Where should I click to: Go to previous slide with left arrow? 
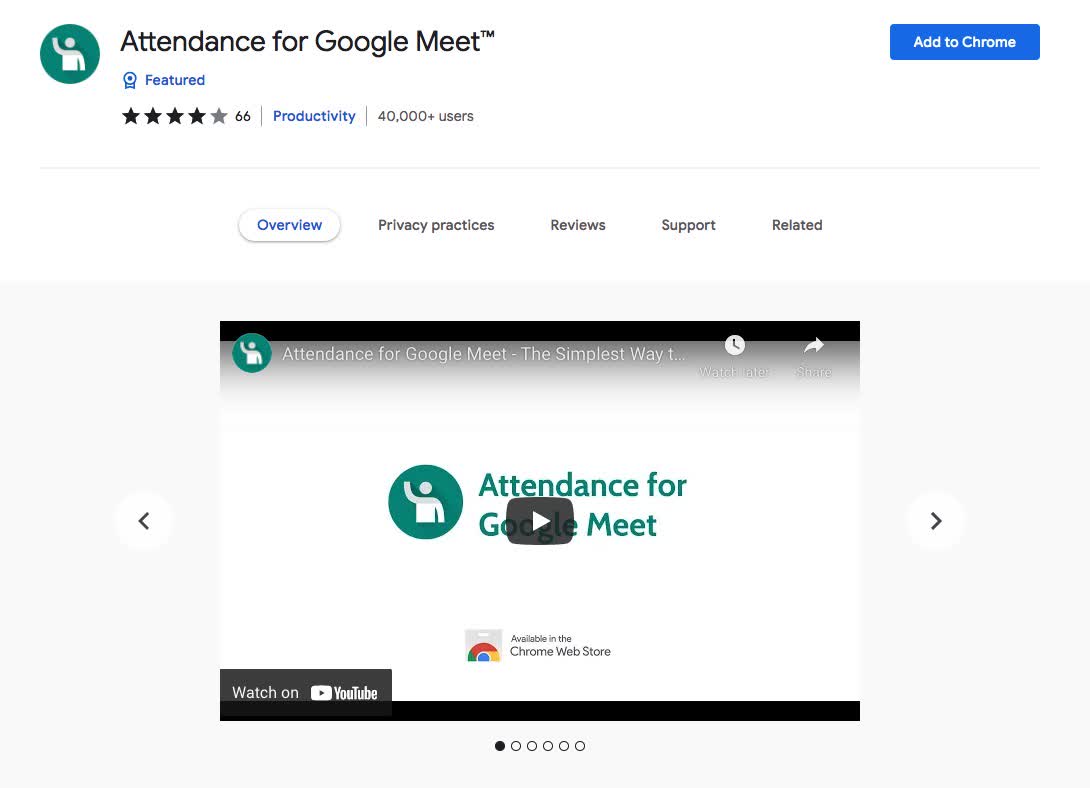144,520
